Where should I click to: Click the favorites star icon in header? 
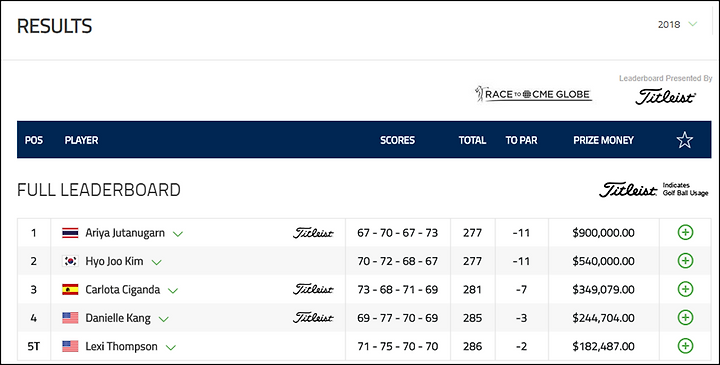pos(684,140)
